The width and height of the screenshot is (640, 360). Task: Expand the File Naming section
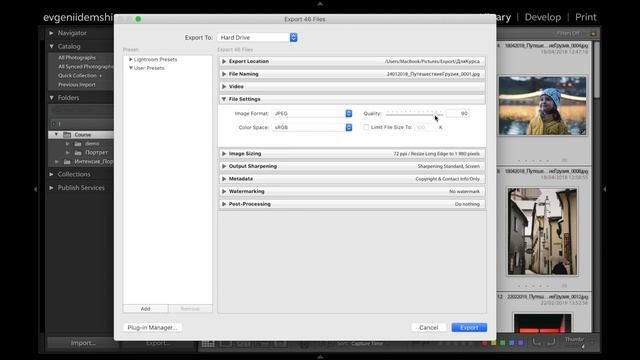pyautogui.click(x=224, y=74)
